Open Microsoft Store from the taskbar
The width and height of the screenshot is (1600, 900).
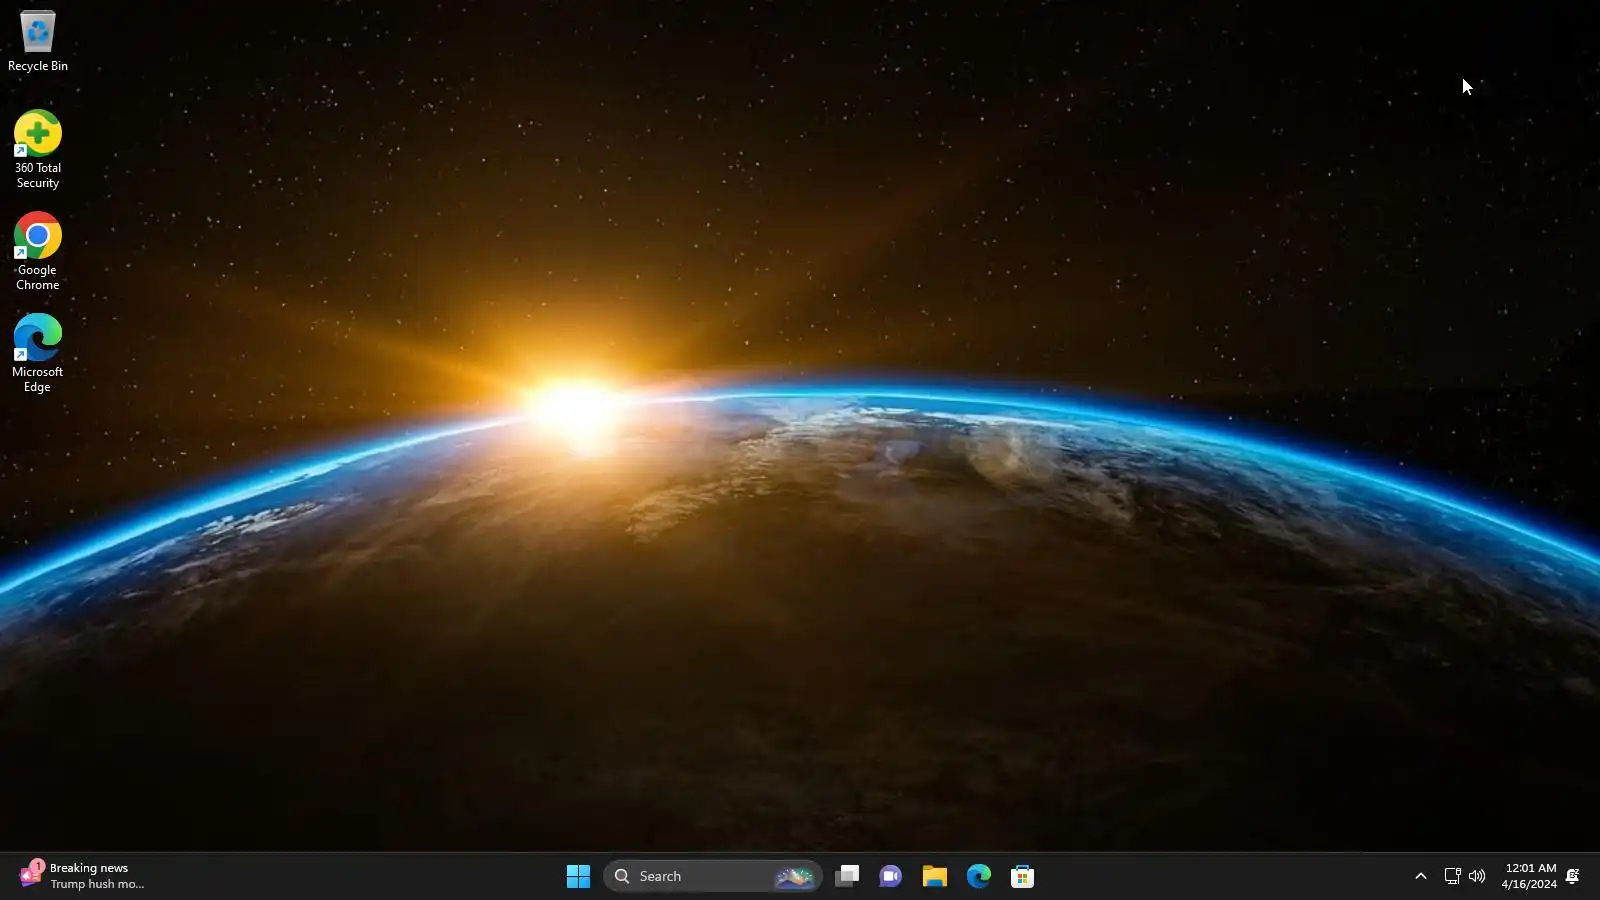[1023, 876]
